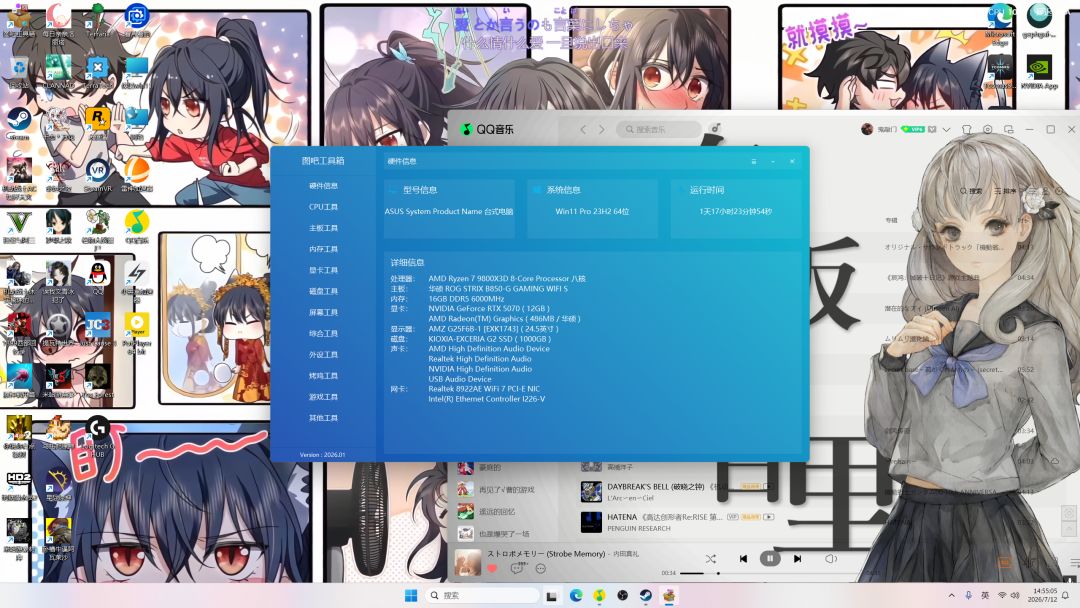This screenshot has height=608, width=1080.
Task: Open QQ Music from the taskbar
Action: click(x=599, y=596)
